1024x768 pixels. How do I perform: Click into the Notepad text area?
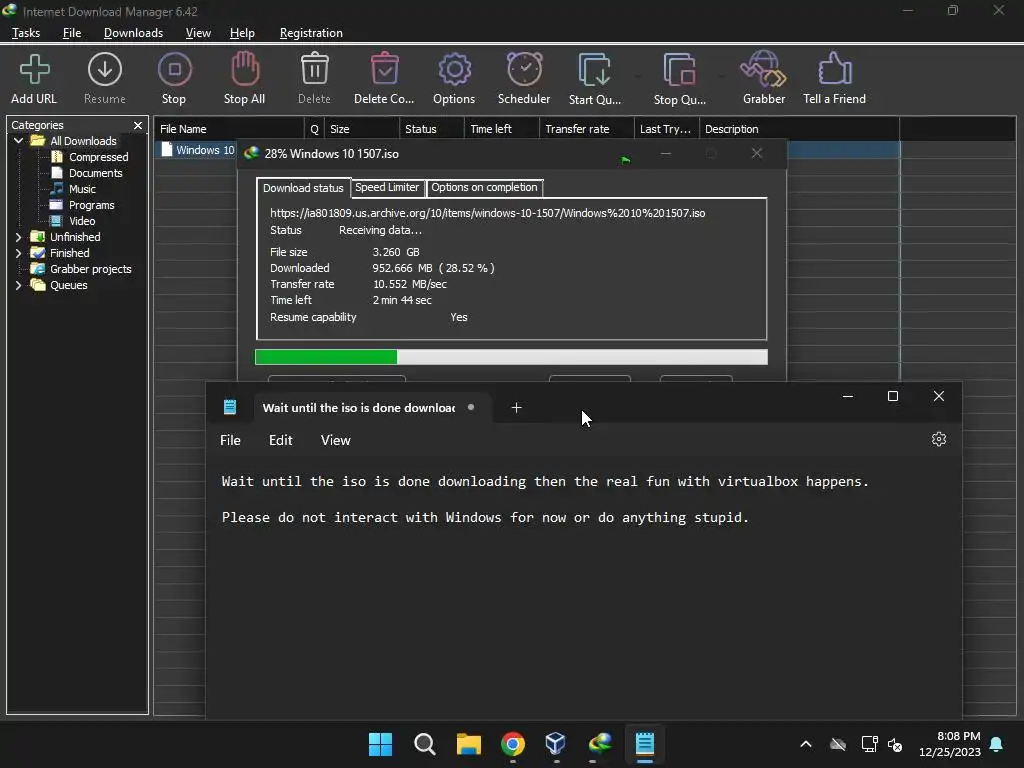tap(583, 588)
